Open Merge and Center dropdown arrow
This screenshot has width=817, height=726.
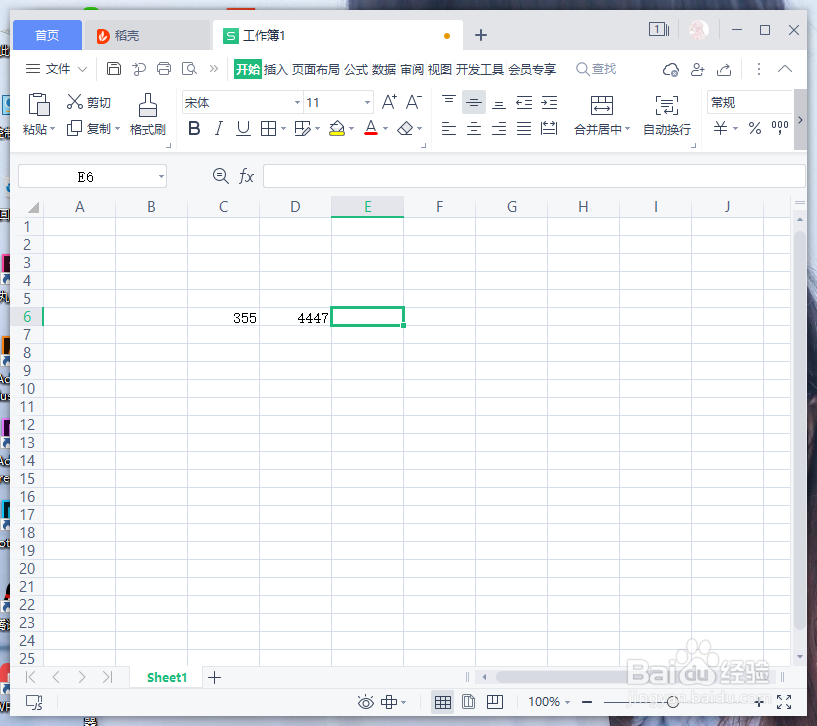click(627, 129)
